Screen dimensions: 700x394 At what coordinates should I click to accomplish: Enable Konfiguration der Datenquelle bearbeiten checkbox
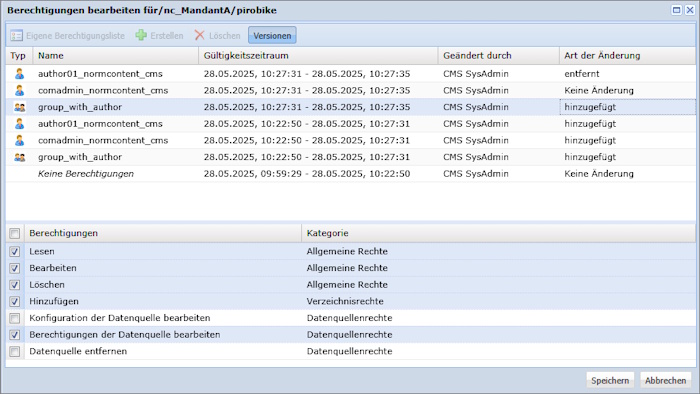pos(15,318)
